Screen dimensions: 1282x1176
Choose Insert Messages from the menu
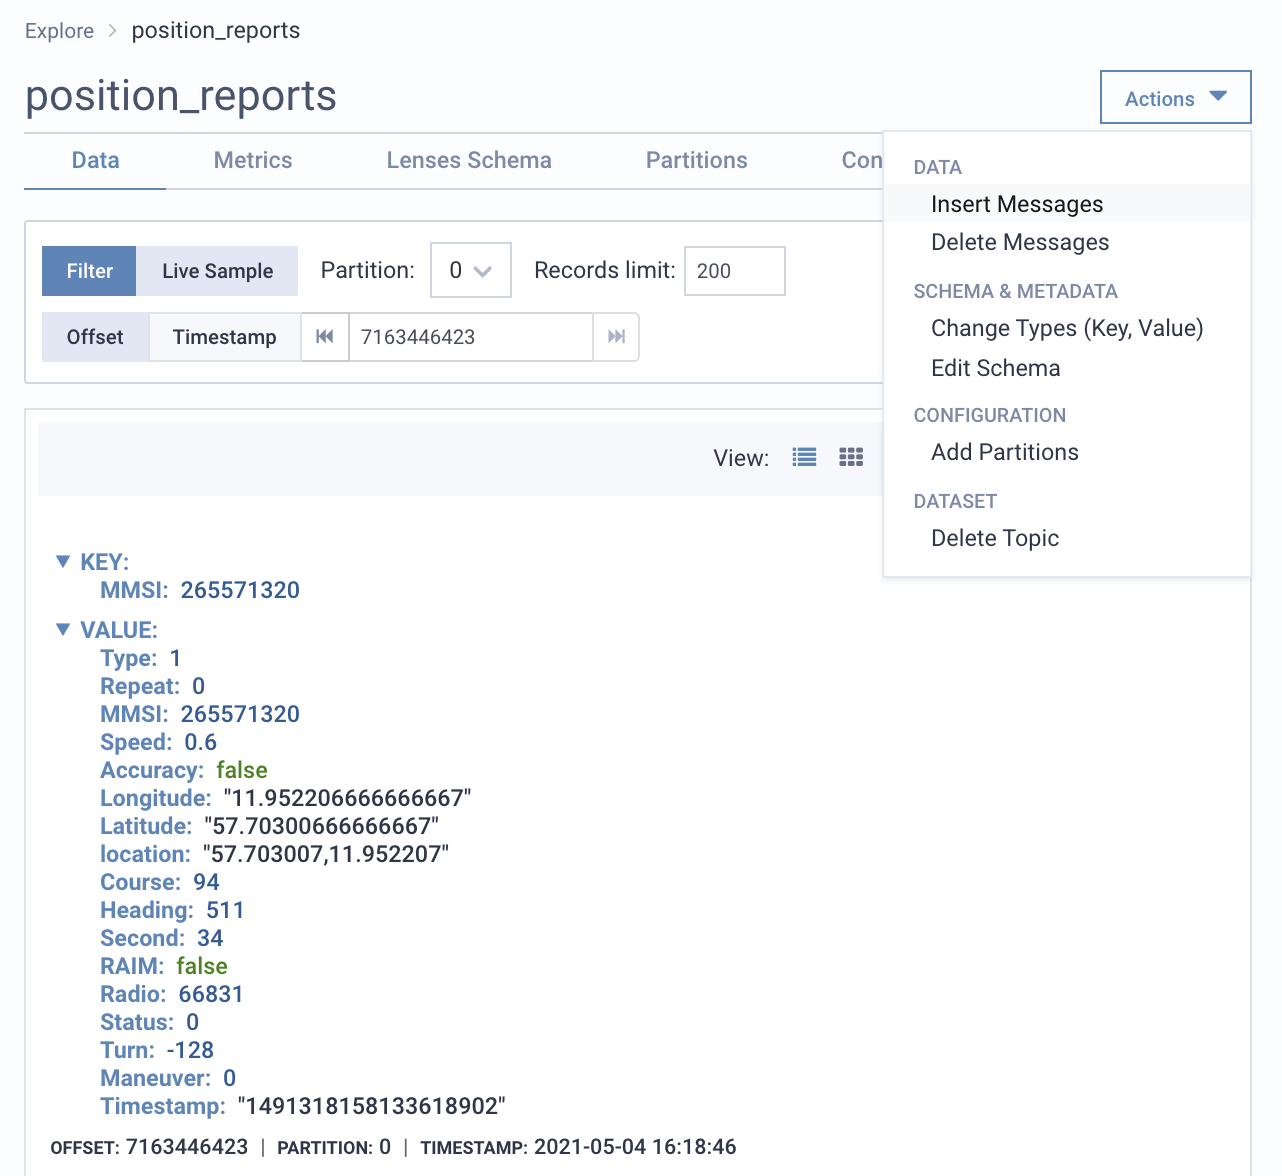click(1017, 203)
